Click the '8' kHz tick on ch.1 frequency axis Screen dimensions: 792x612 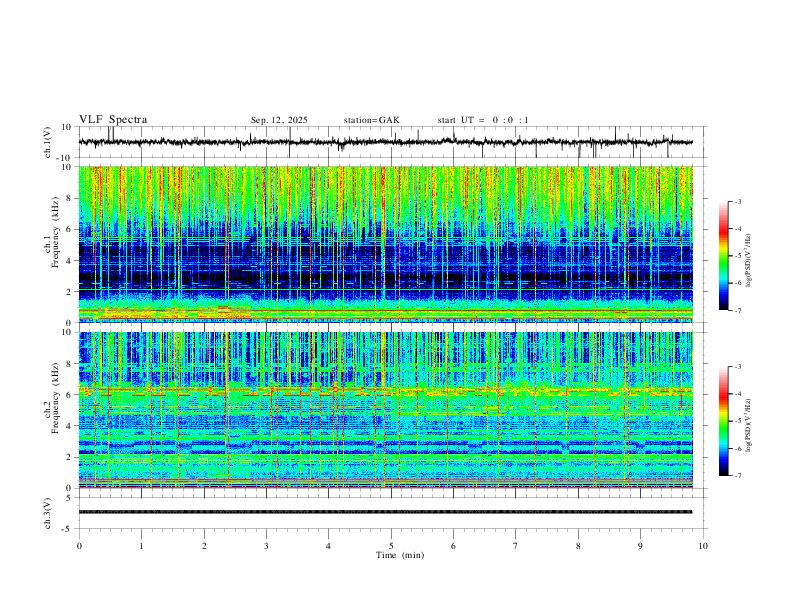70,198
